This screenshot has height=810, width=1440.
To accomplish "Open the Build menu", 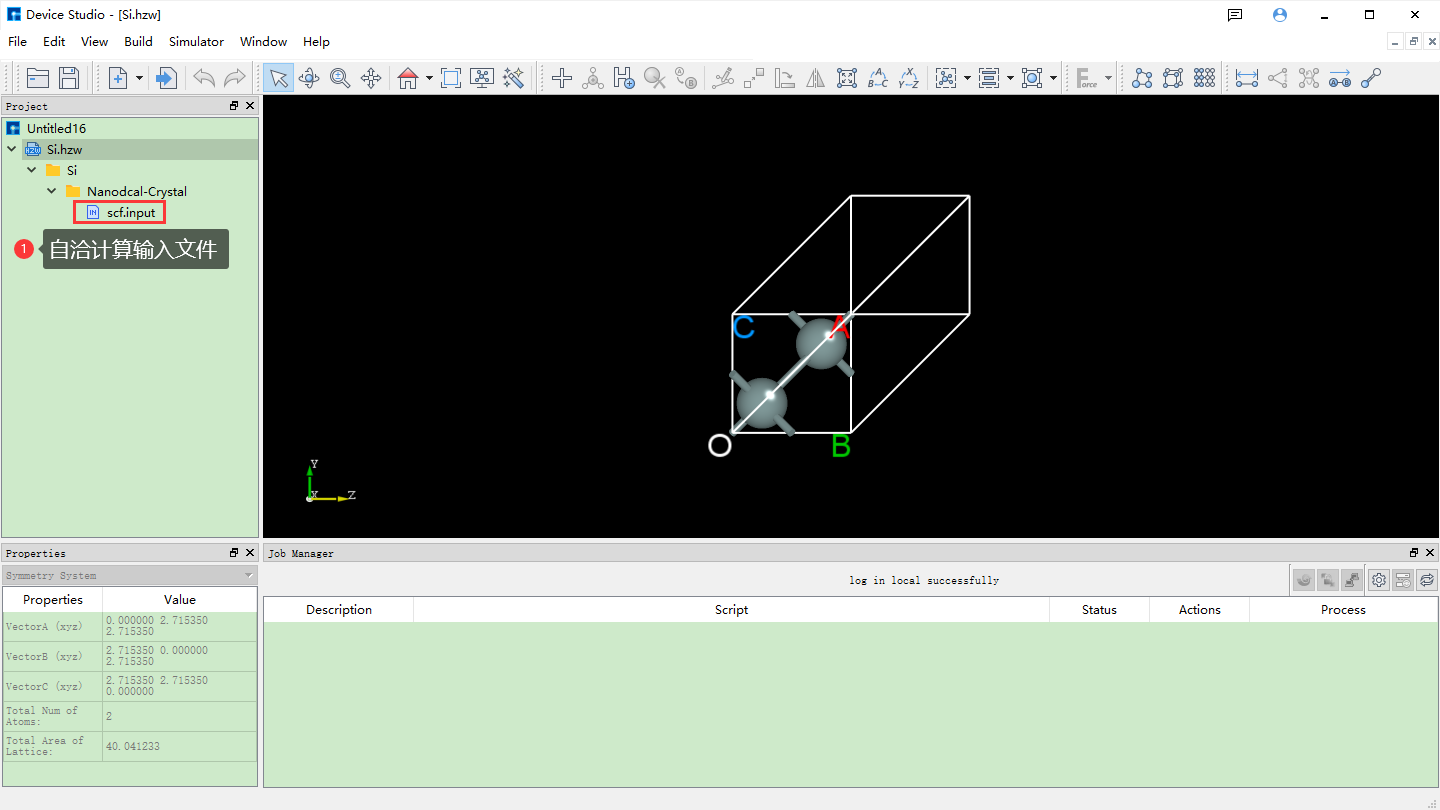I will click(x=138, y=42).
